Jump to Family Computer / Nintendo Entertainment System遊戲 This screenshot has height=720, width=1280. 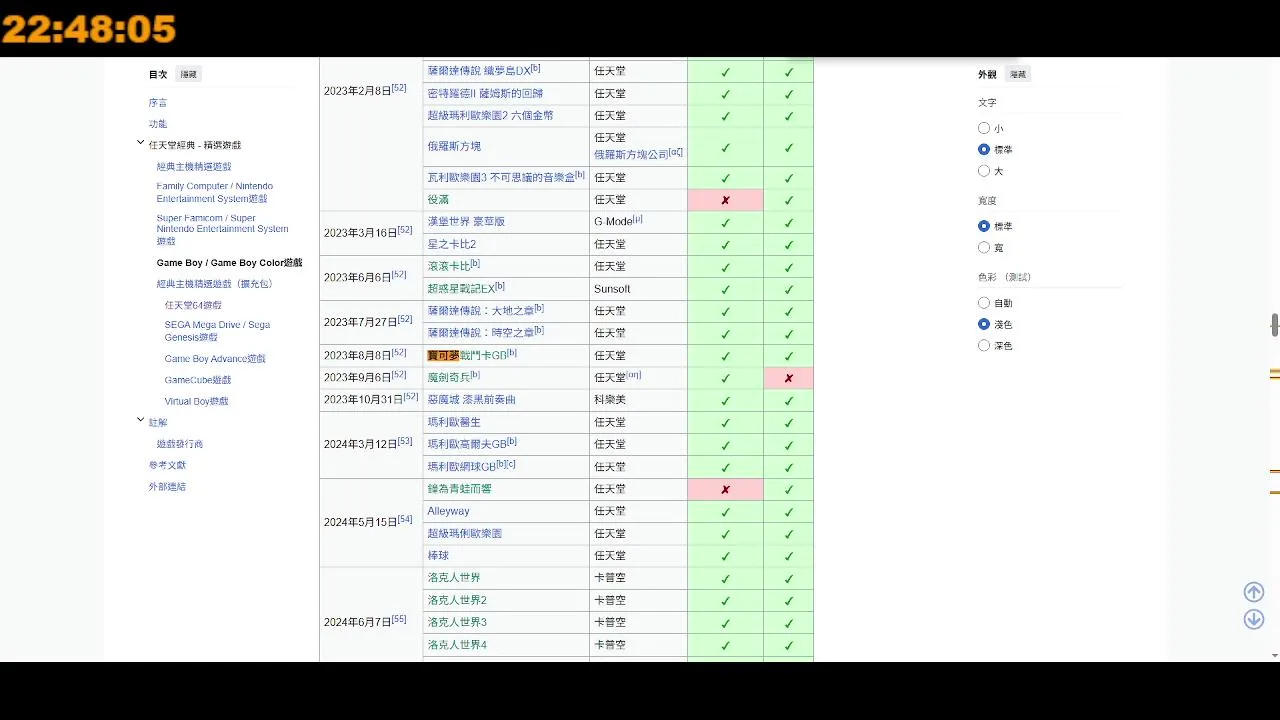click(215, 192)
